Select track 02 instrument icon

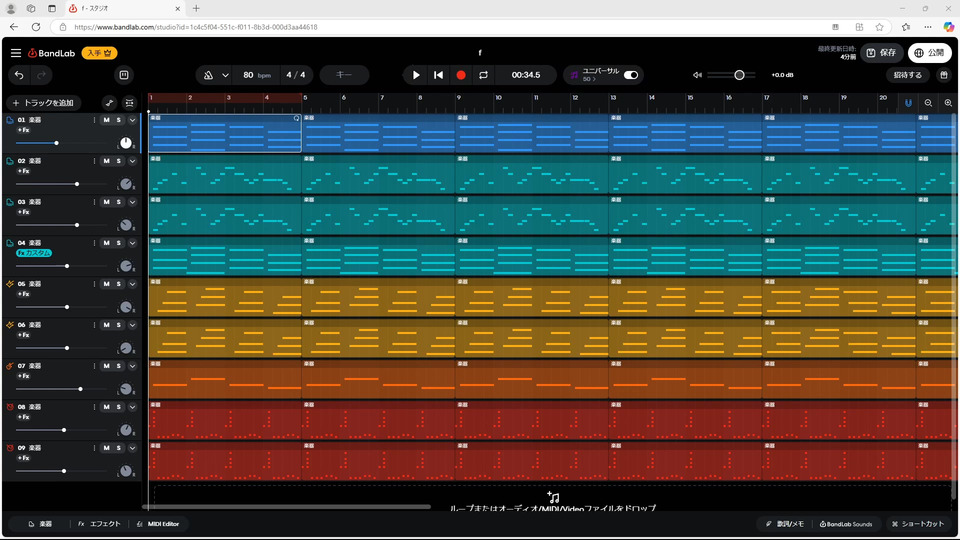(10, 161)
